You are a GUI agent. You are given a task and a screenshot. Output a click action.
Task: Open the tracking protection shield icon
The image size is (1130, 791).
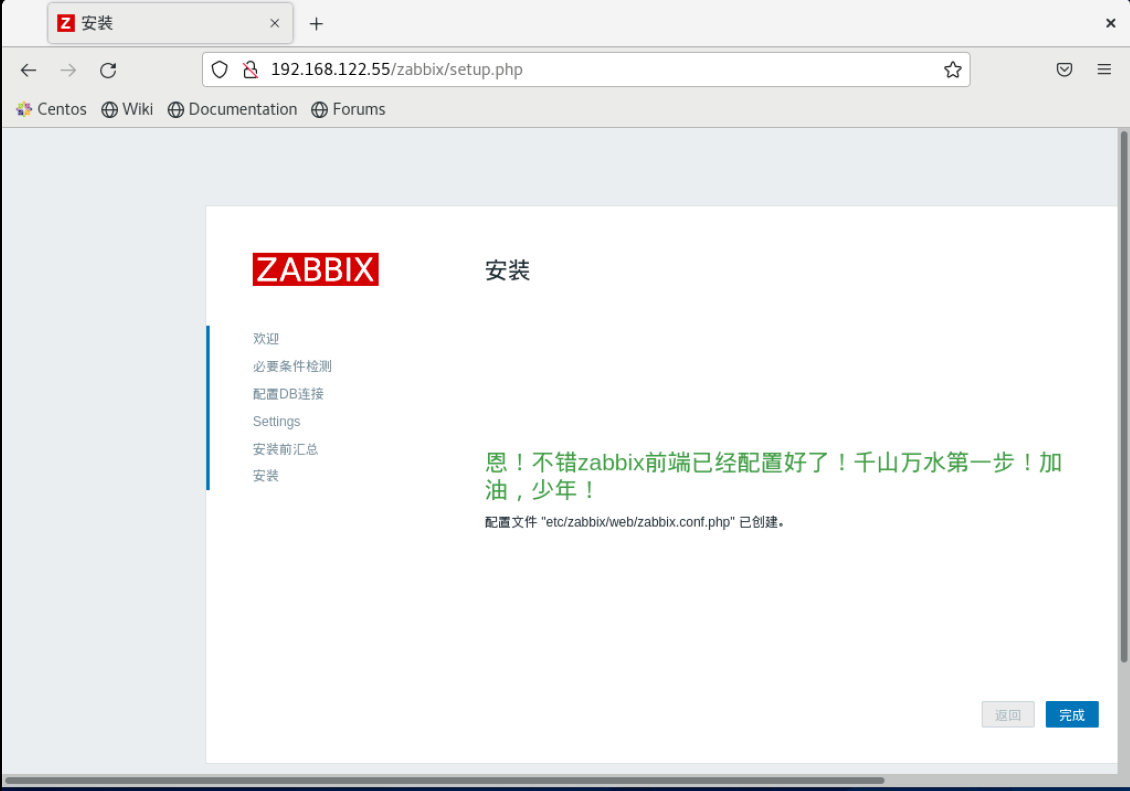(x=220, y=70)
